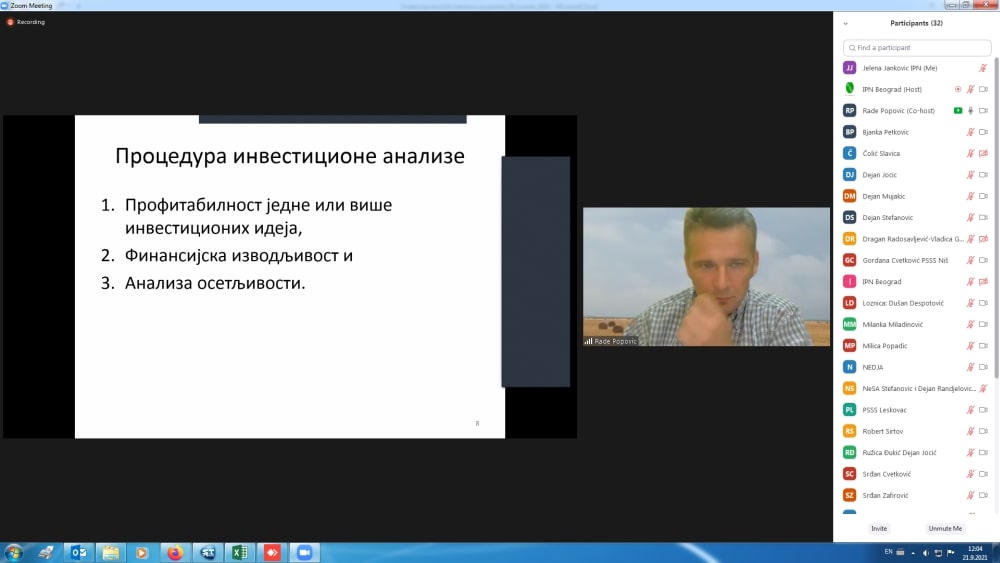
Task: Open Outlook from the taskbar
Action: coord(78,552)
